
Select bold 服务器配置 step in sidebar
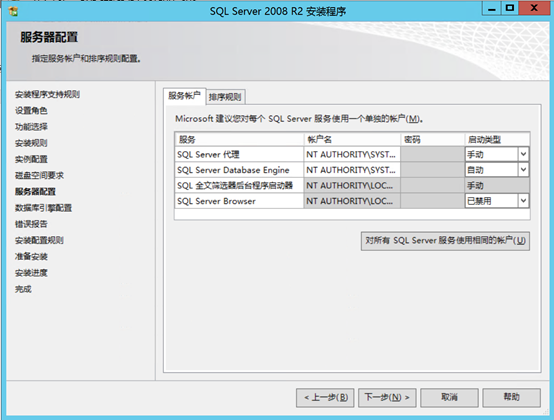pyautogui.click(x=35, y=191)
